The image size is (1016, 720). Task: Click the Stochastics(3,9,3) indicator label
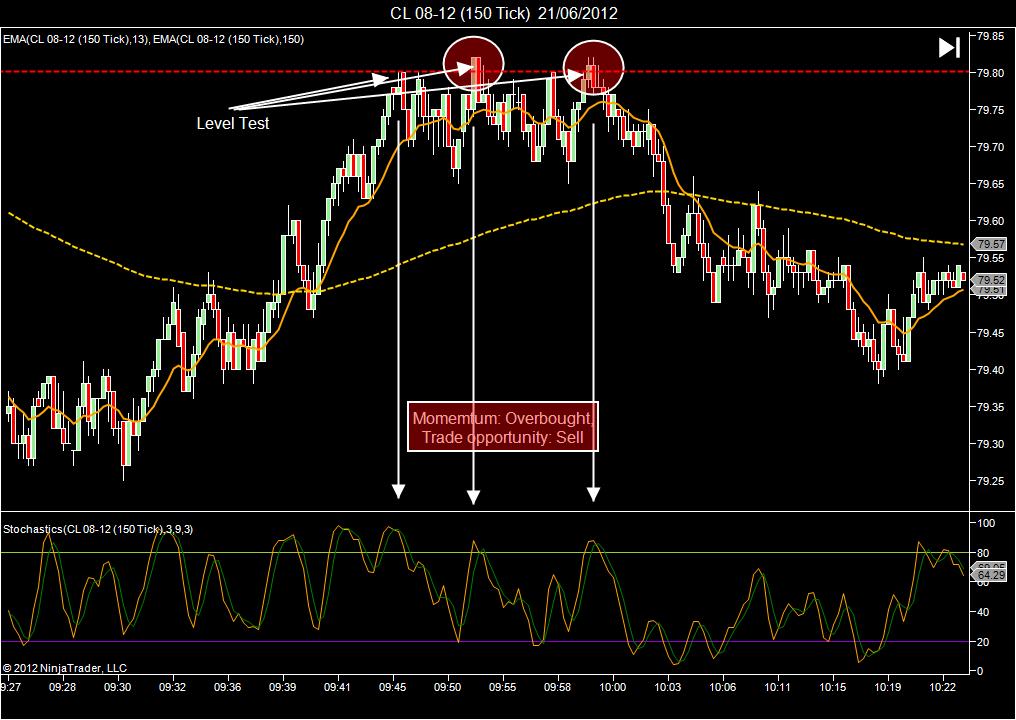[x=98, y=529]
